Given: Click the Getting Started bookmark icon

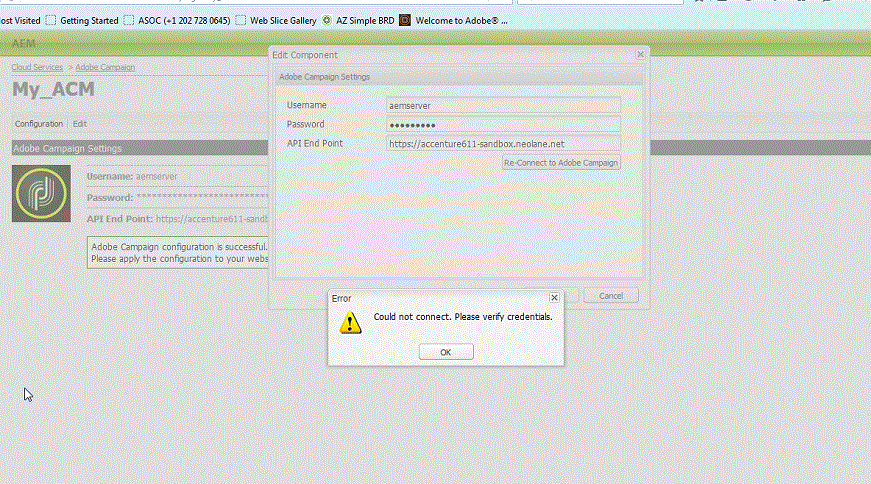Looking at the screenshot, I should [x=51, y=21].
